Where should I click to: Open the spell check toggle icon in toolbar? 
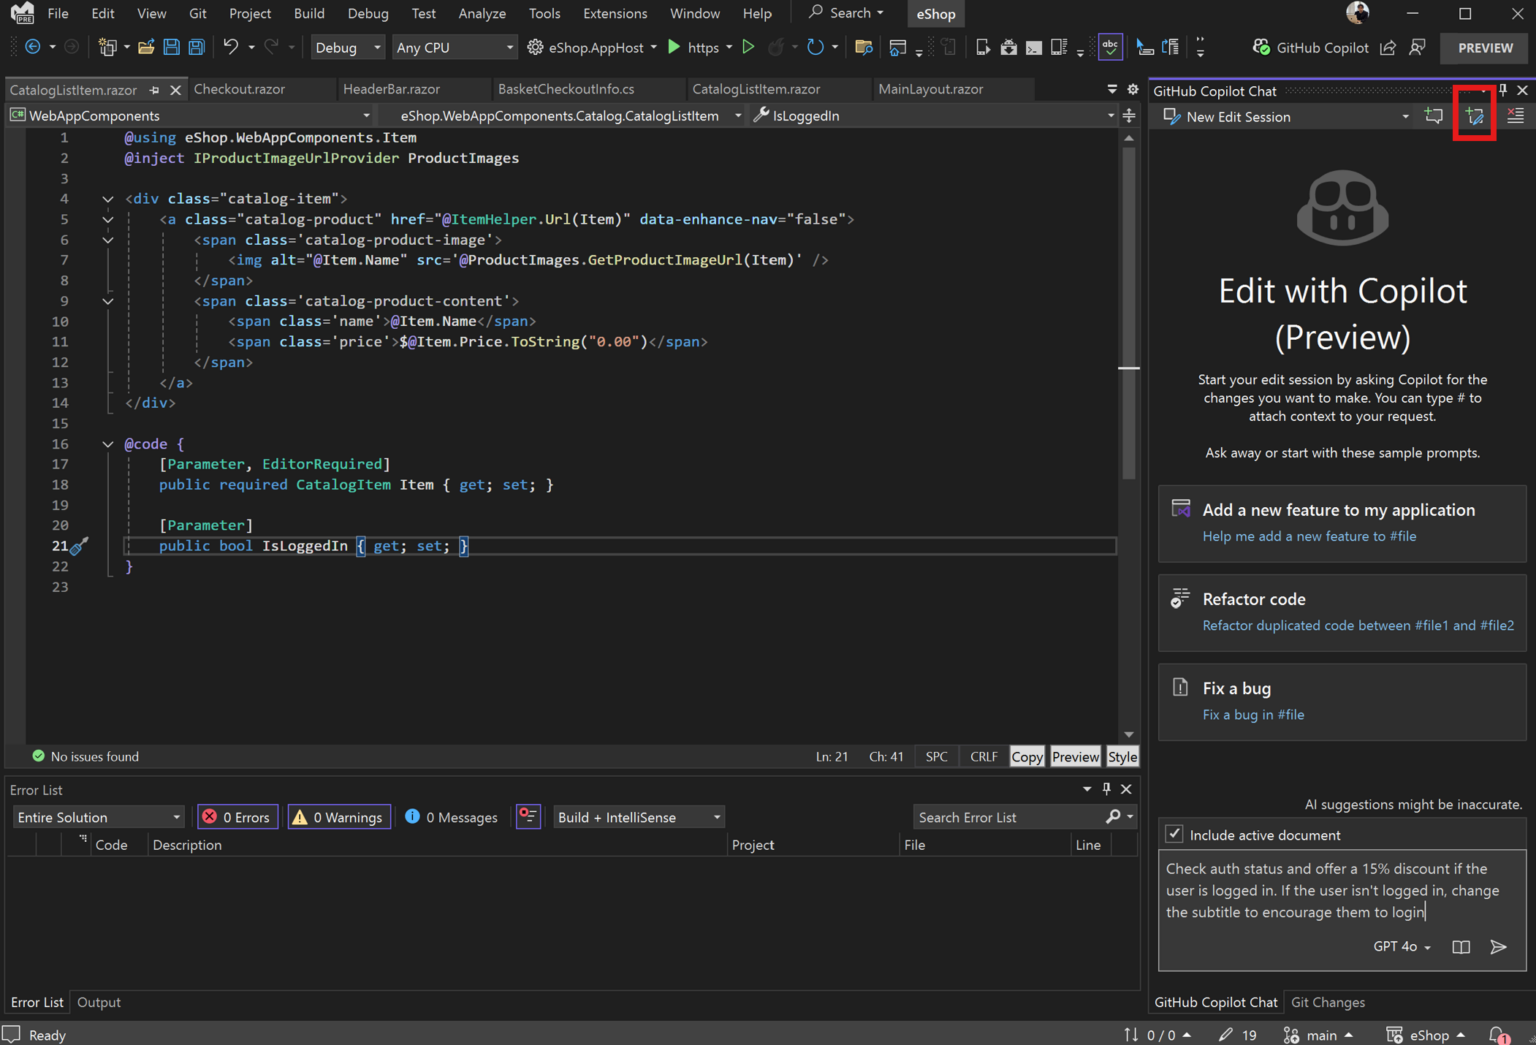1110,47
